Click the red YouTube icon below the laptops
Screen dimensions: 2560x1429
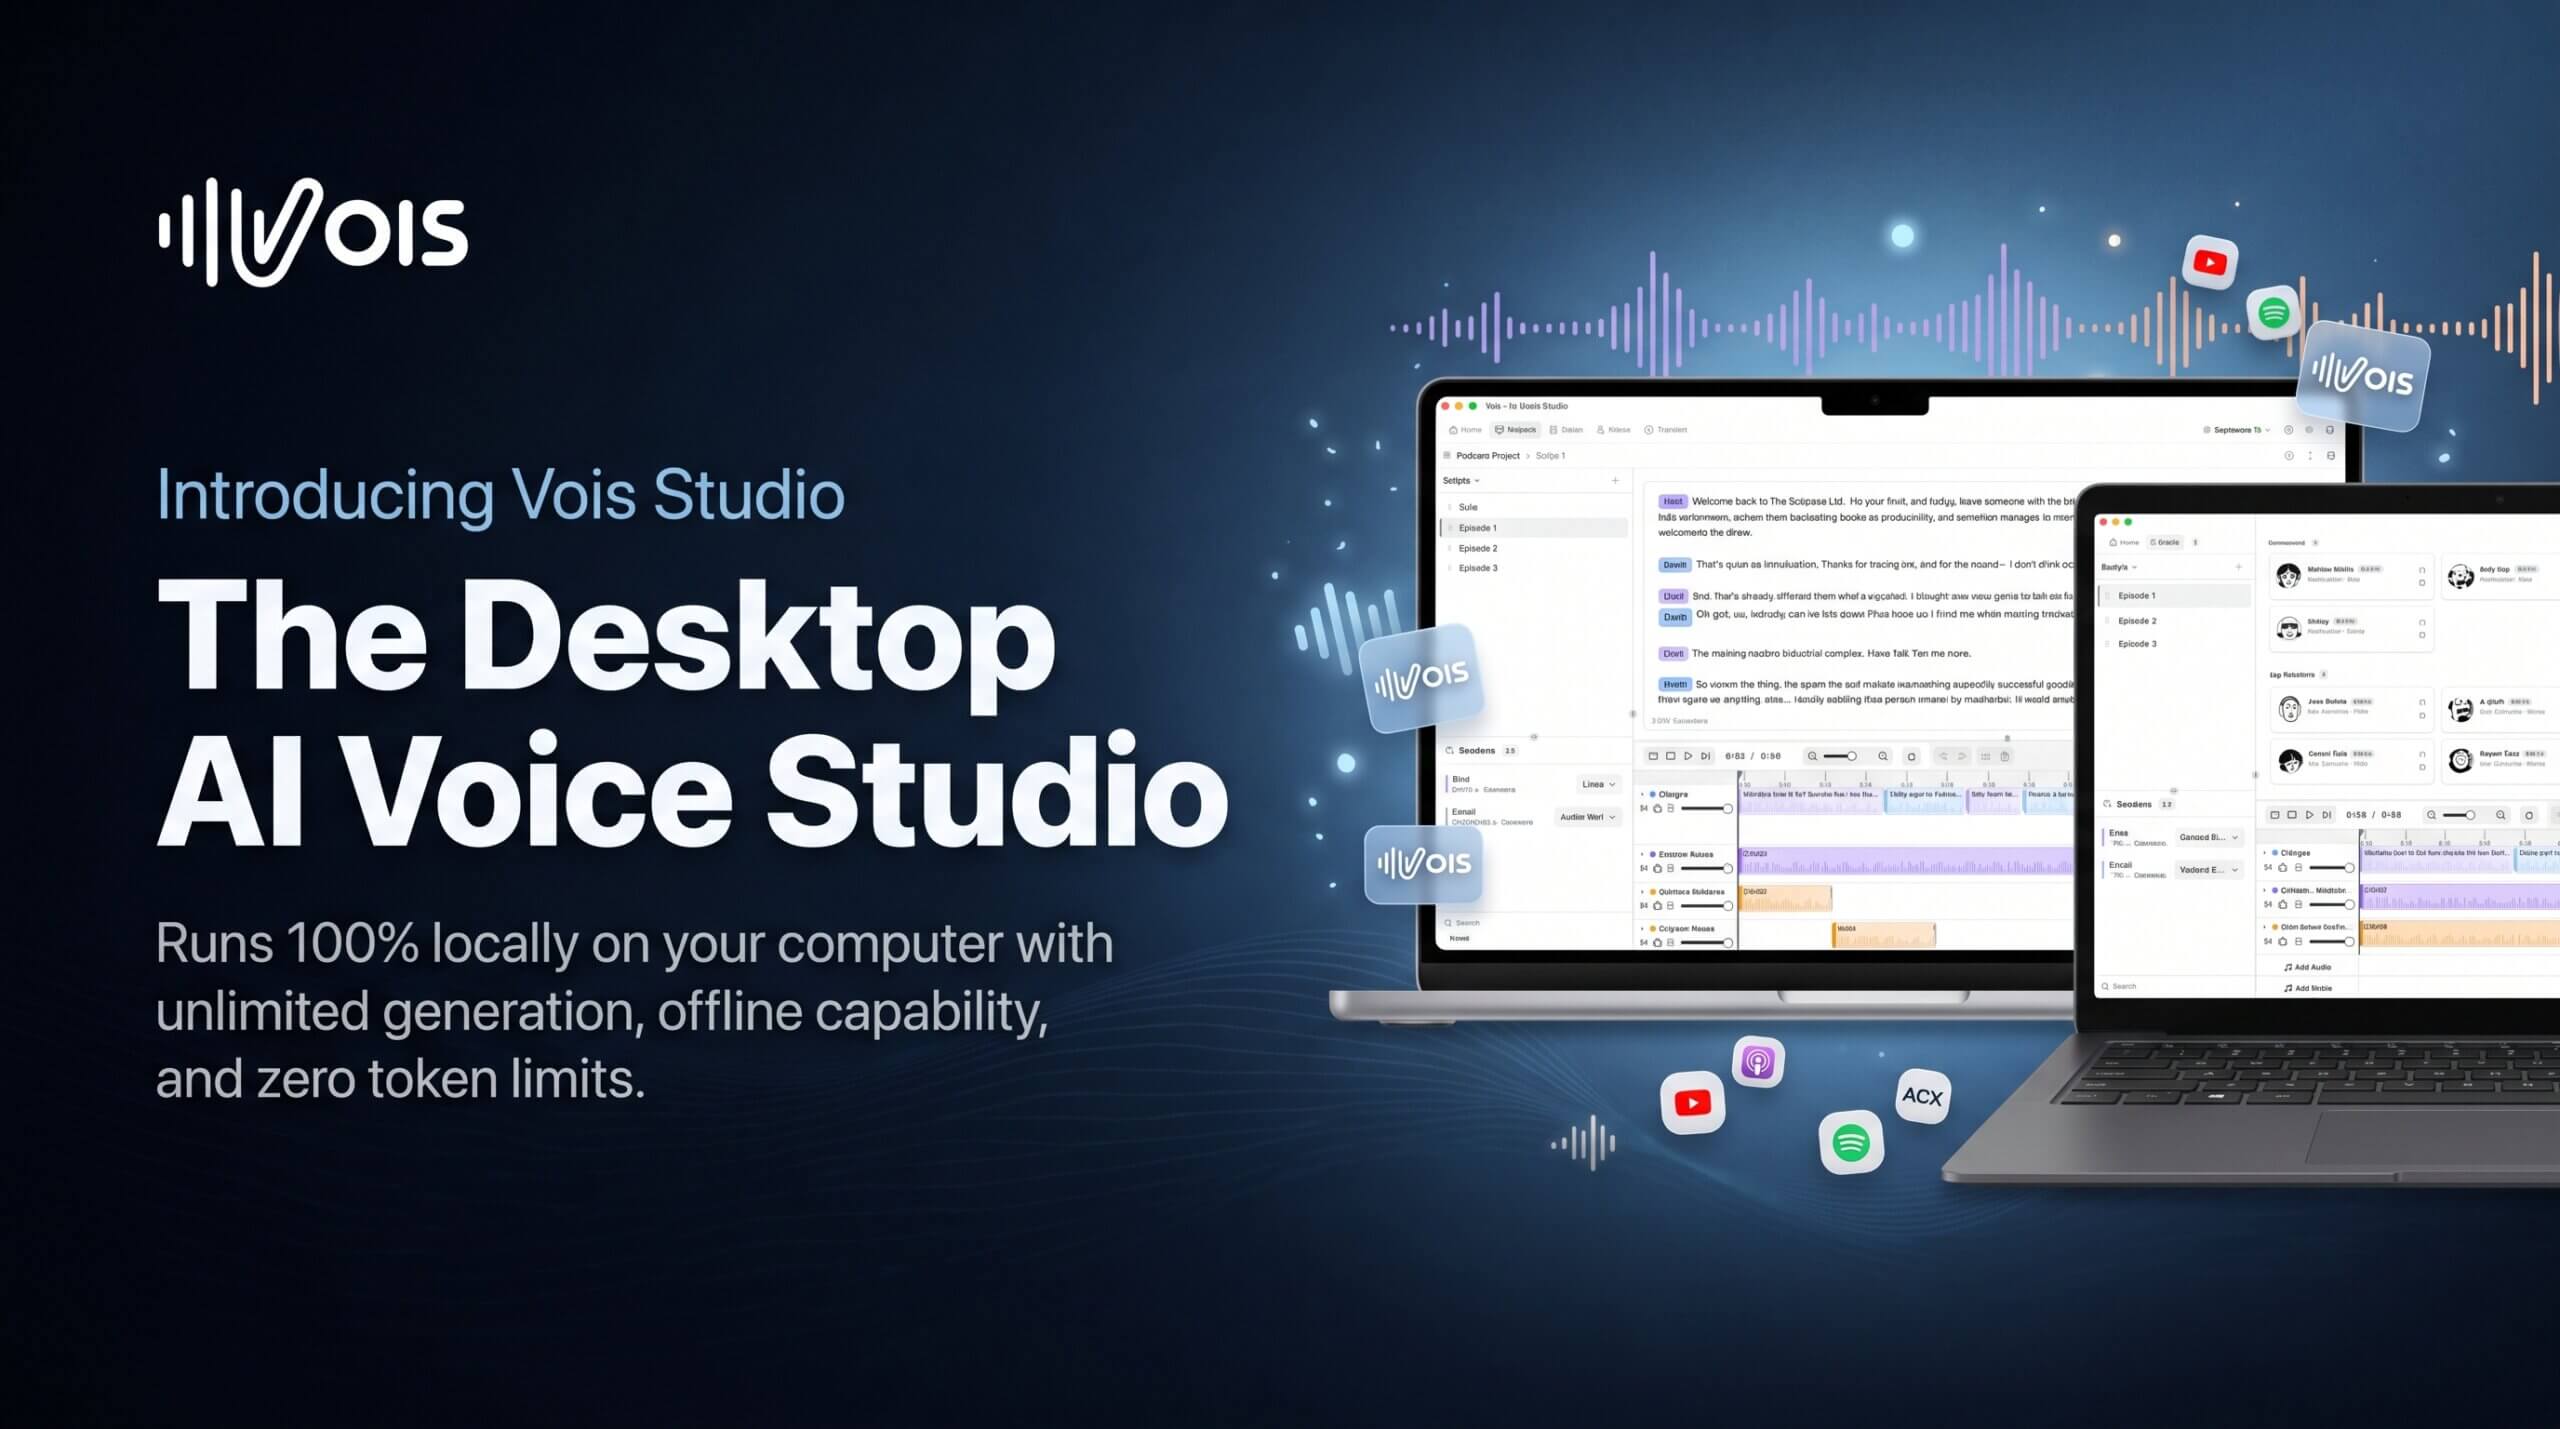[1692, 1103]
